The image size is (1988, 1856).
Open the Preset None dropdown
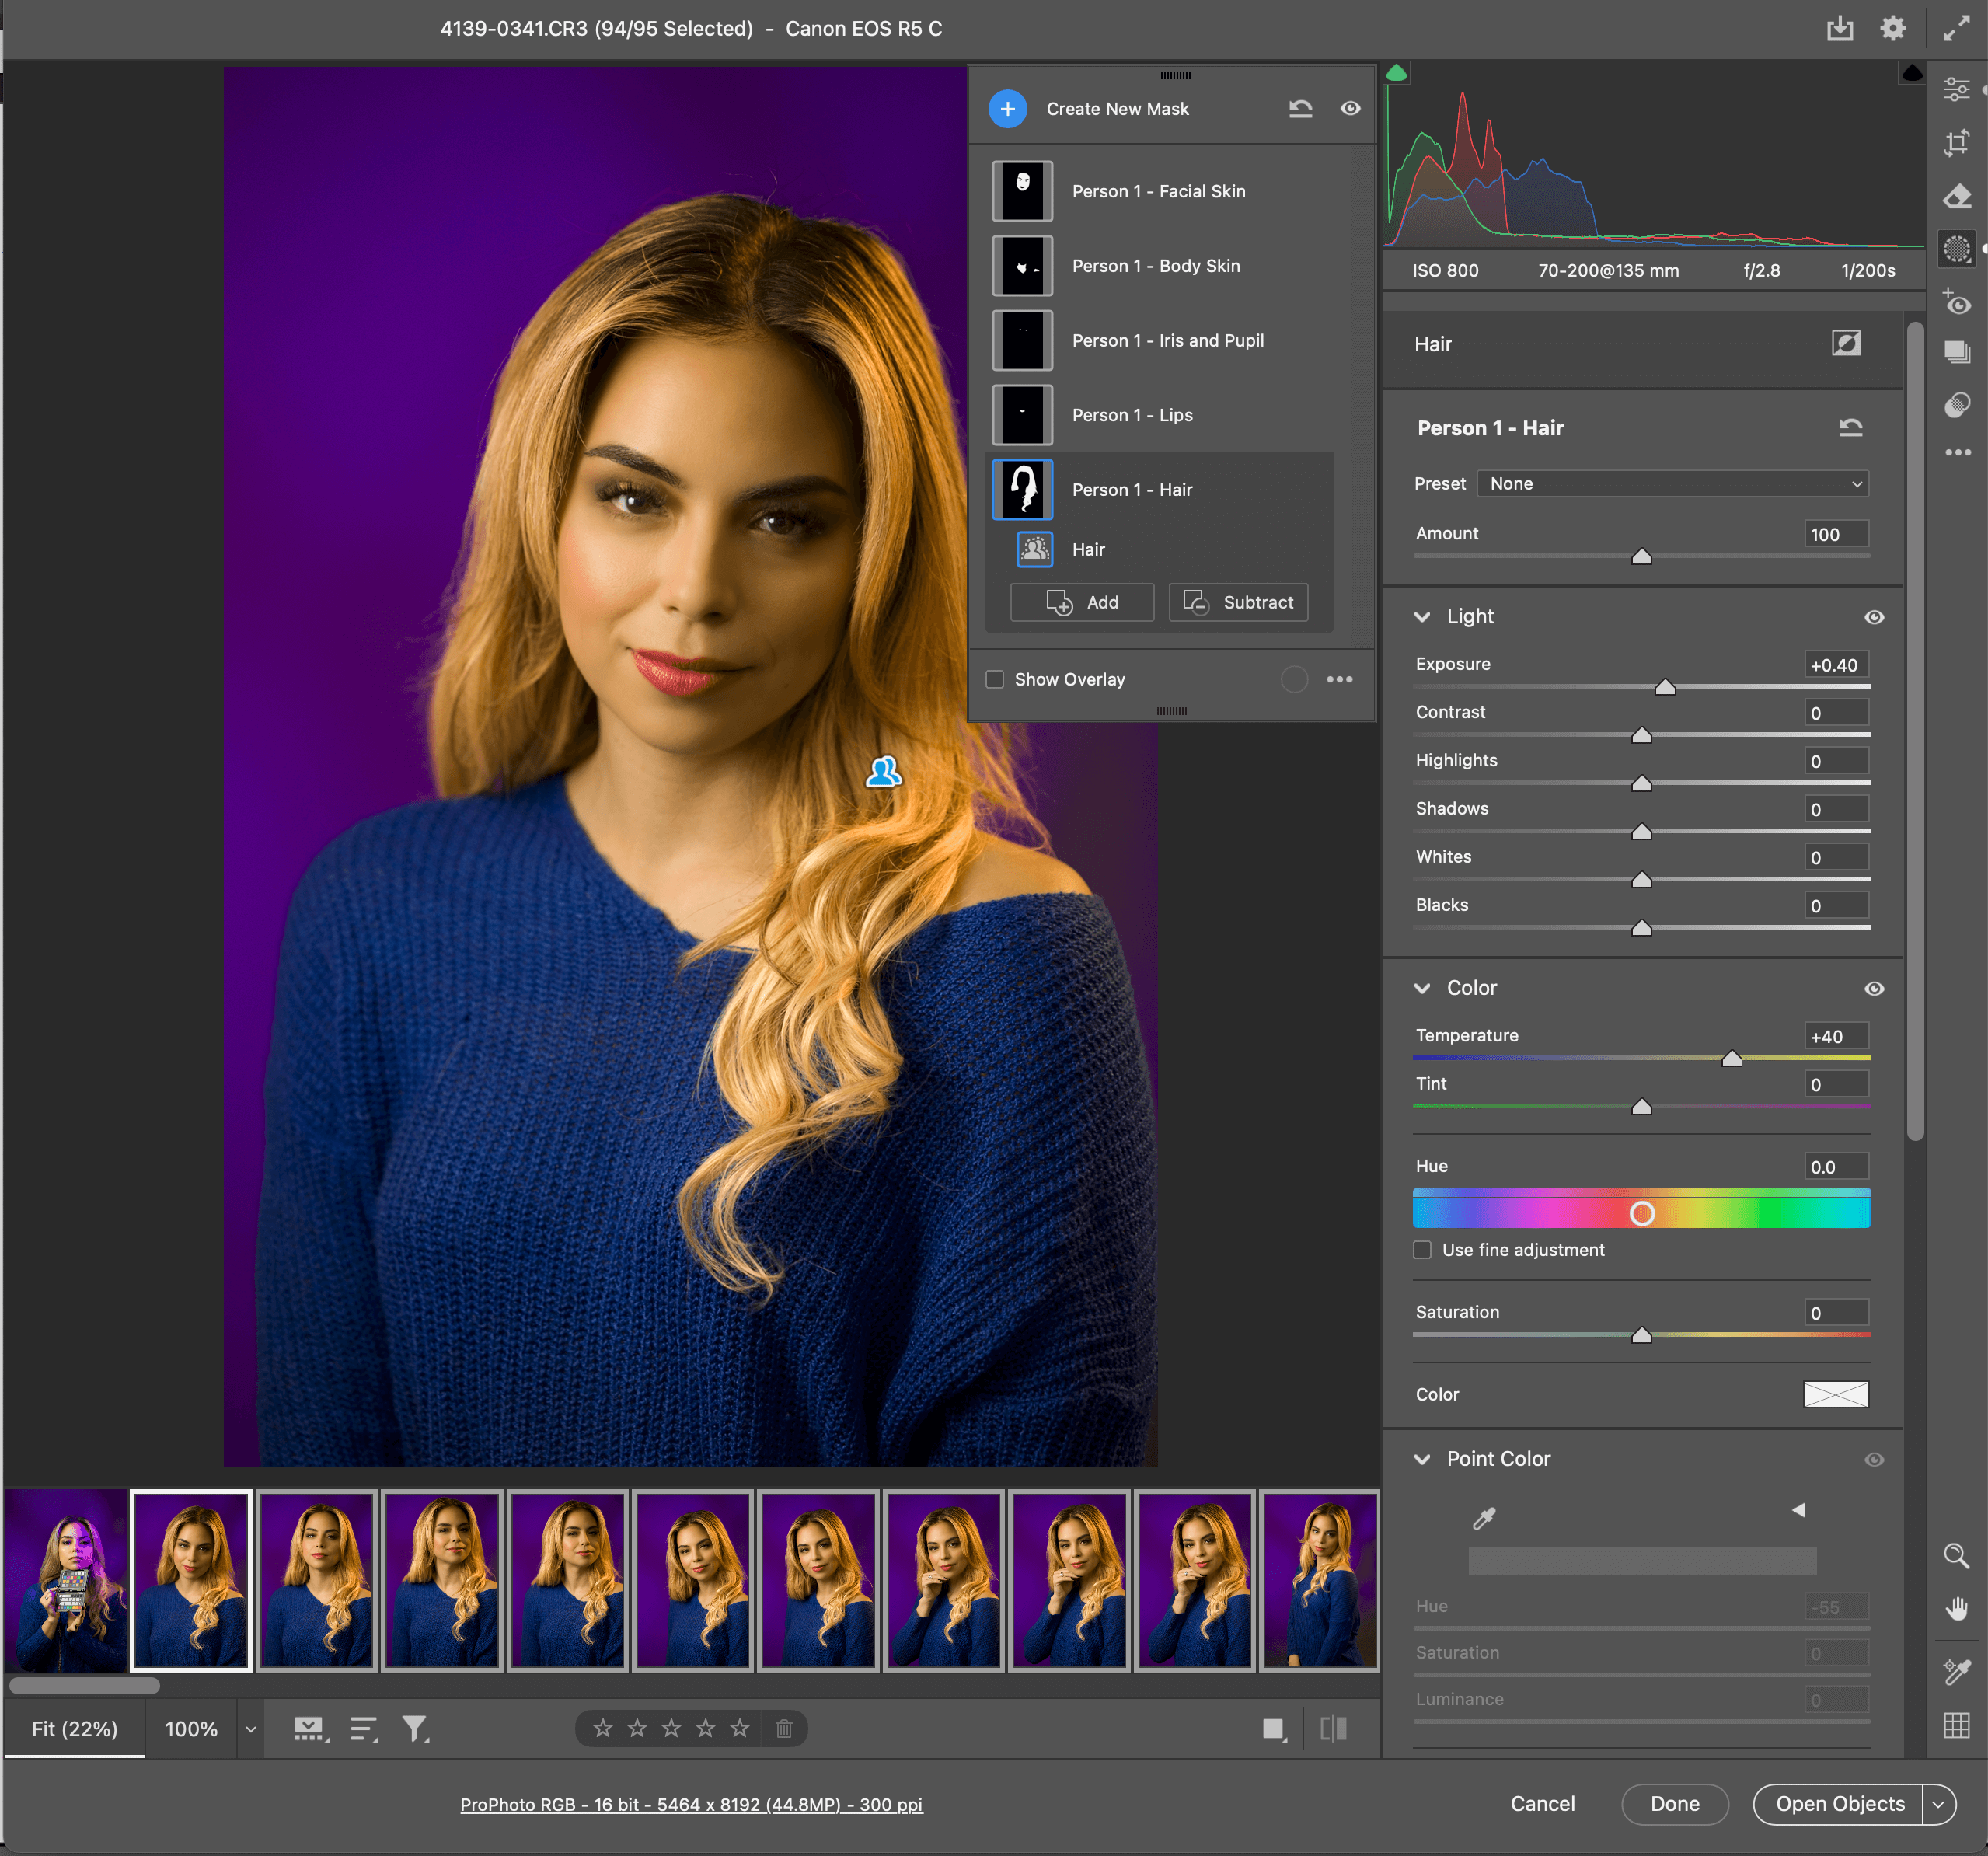pos(1672,484)
